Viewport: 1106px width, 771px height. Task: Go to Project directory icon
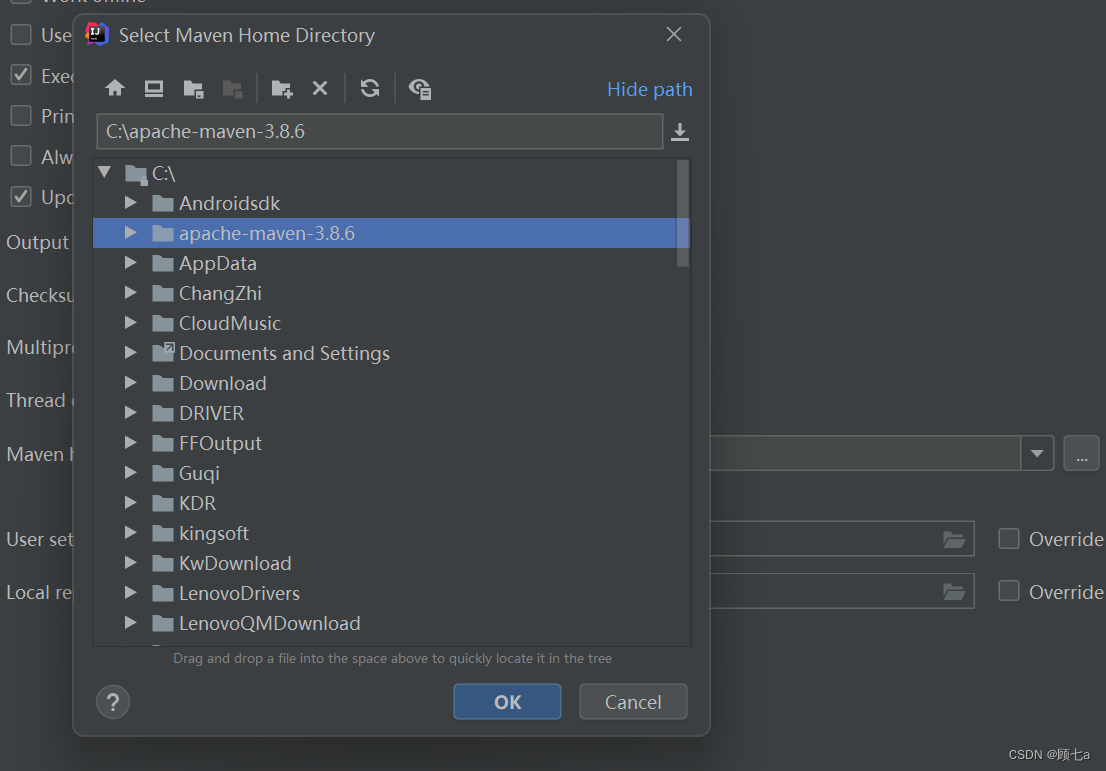(193, 89)
